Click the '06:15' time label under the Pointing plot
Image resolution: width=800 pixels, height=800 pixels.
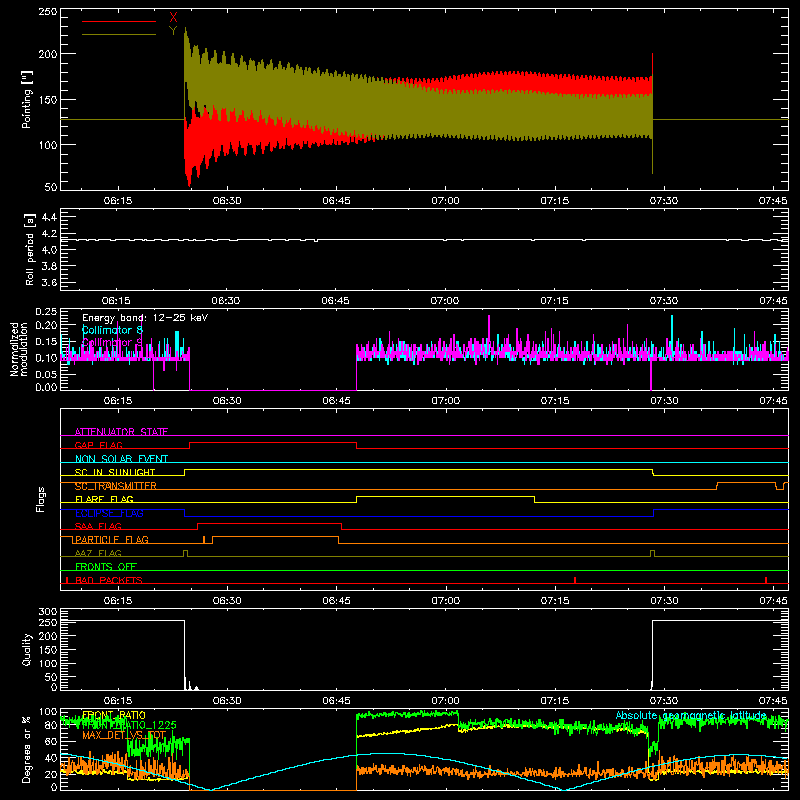coord(118,201)
